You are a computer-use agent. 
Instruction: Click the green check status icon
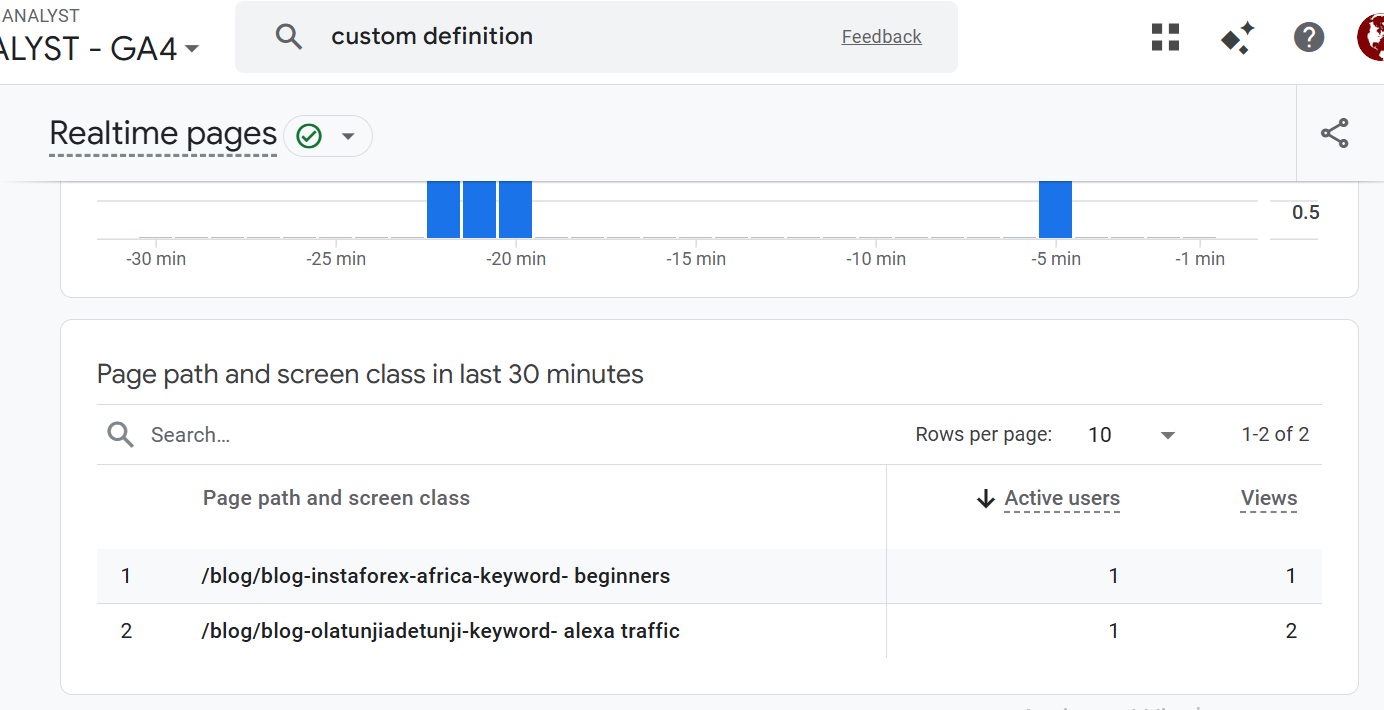coord(309,136)
